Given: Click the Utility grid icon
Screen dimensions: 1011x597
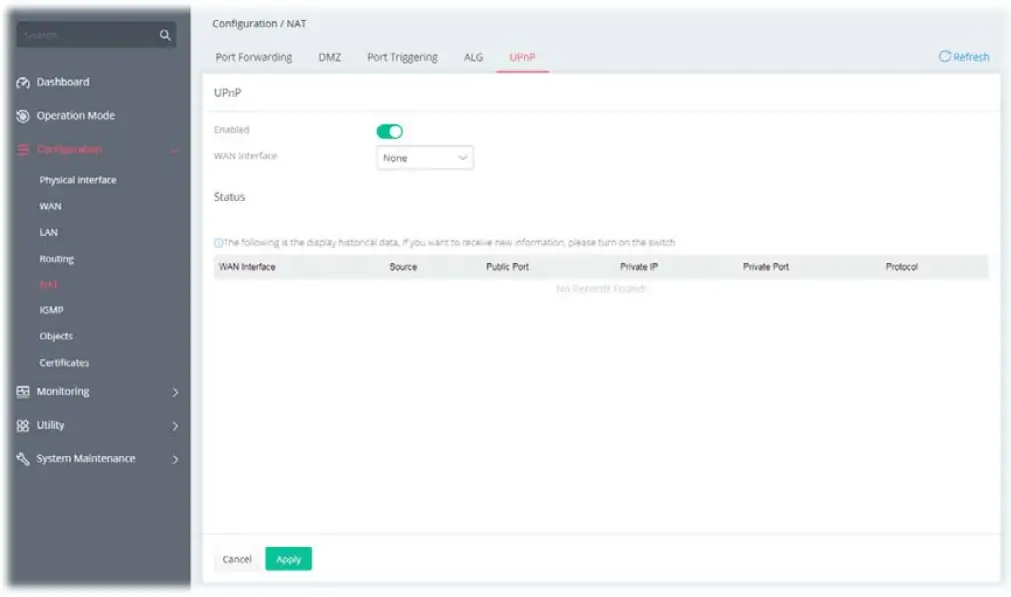Looking at the screenshot, I should 23,426.
